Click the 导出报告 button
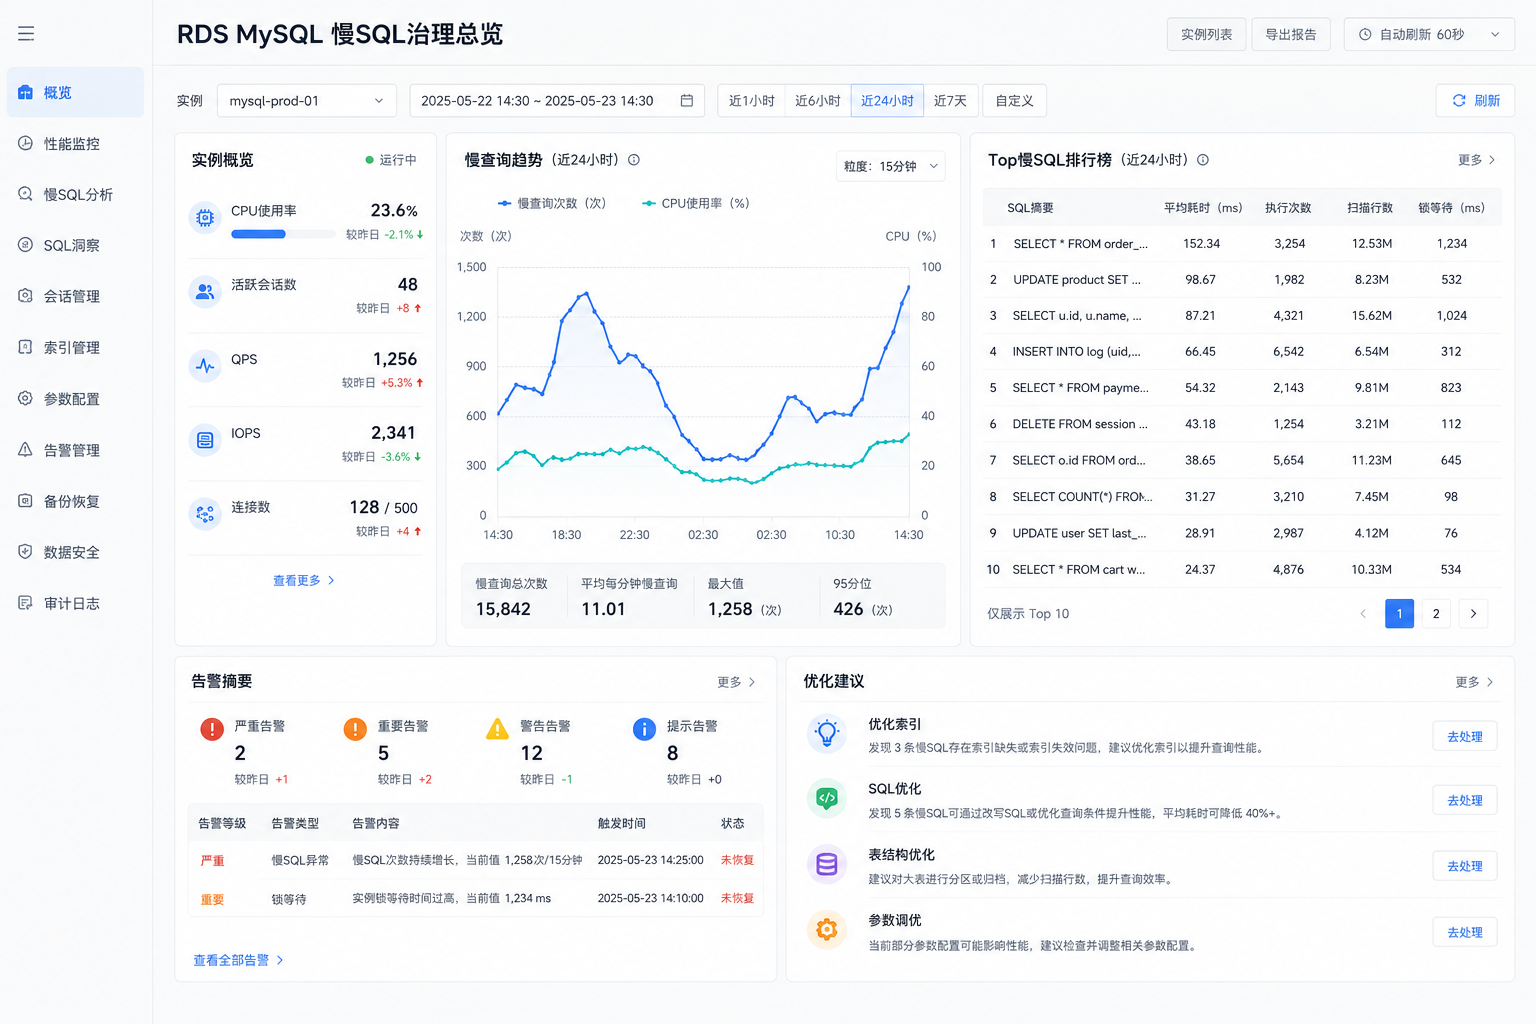This screenshot has width=1536, height=1024. (x=1291, y=34)
